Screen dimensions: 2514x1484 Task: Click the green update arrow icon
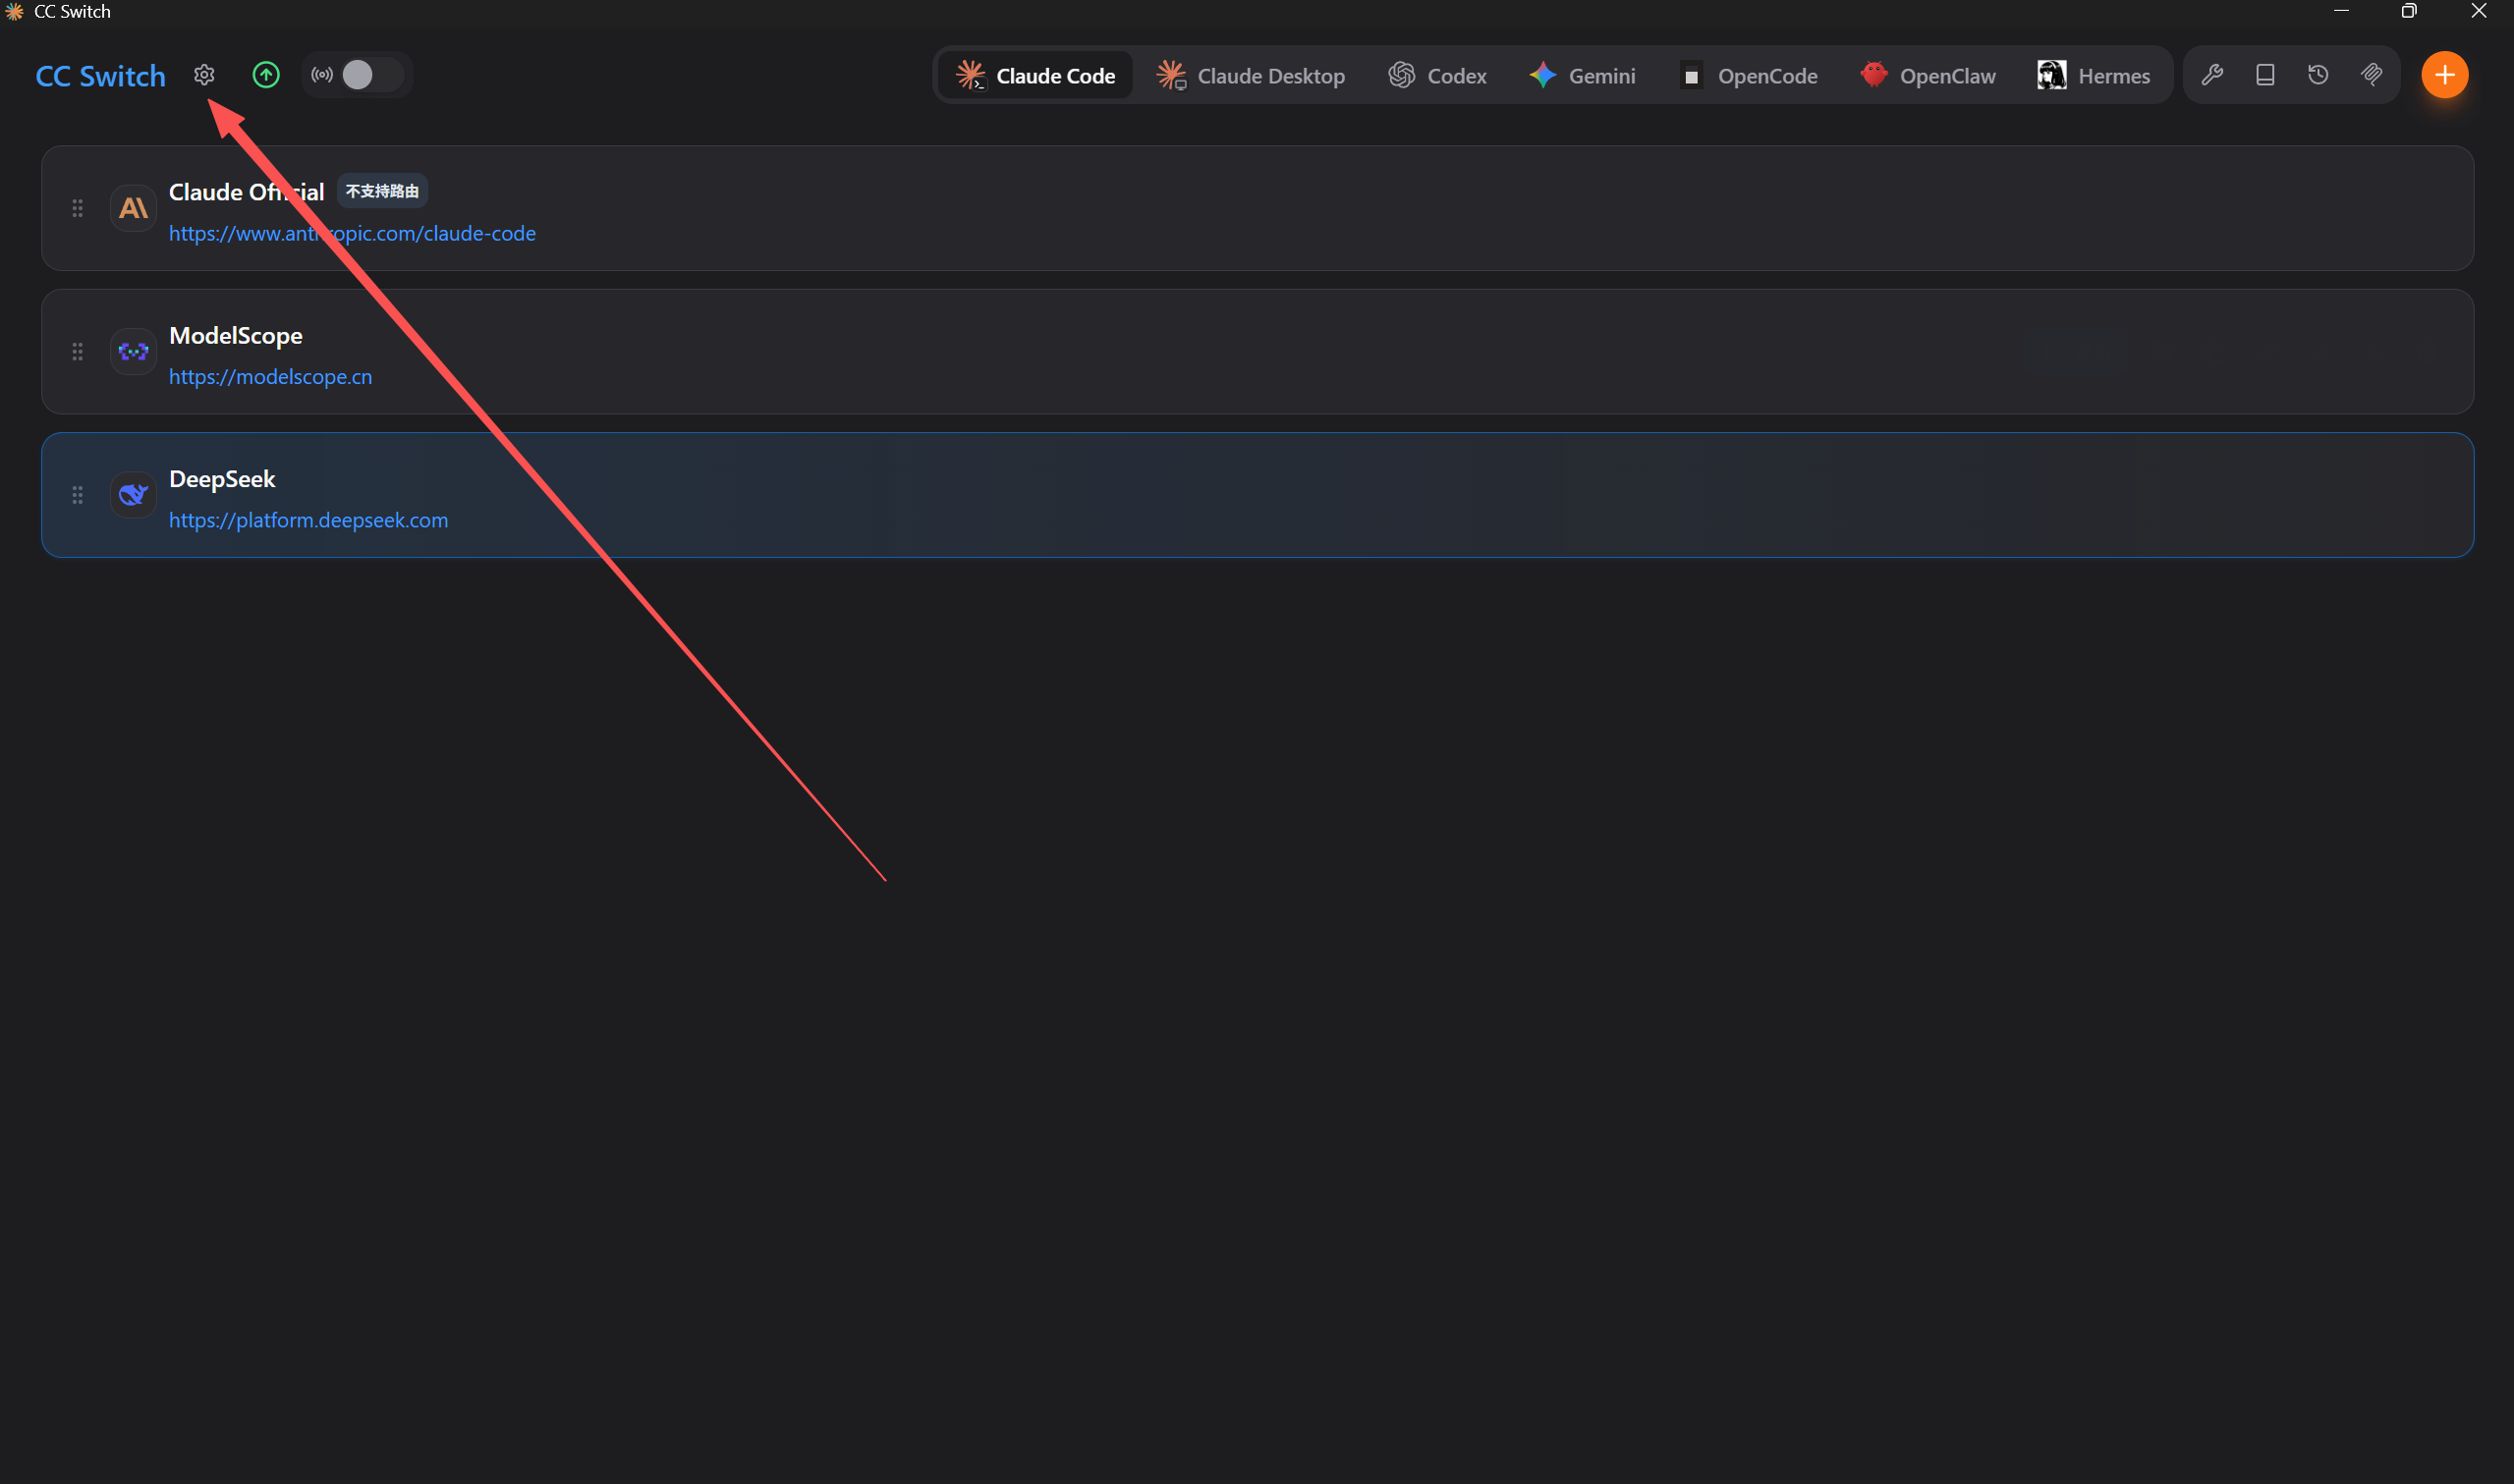click(266, 75)
